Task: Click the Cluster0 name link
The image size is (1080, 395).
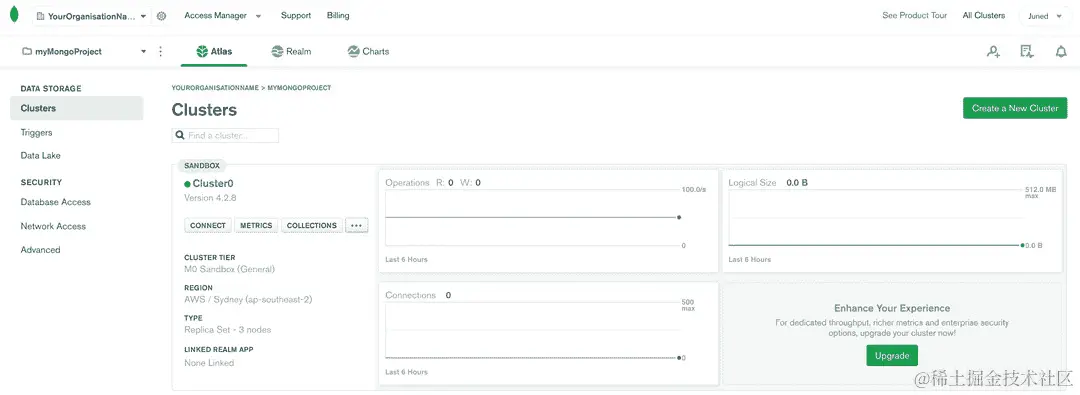Action: pyautogui.click(x=213, y=183)
